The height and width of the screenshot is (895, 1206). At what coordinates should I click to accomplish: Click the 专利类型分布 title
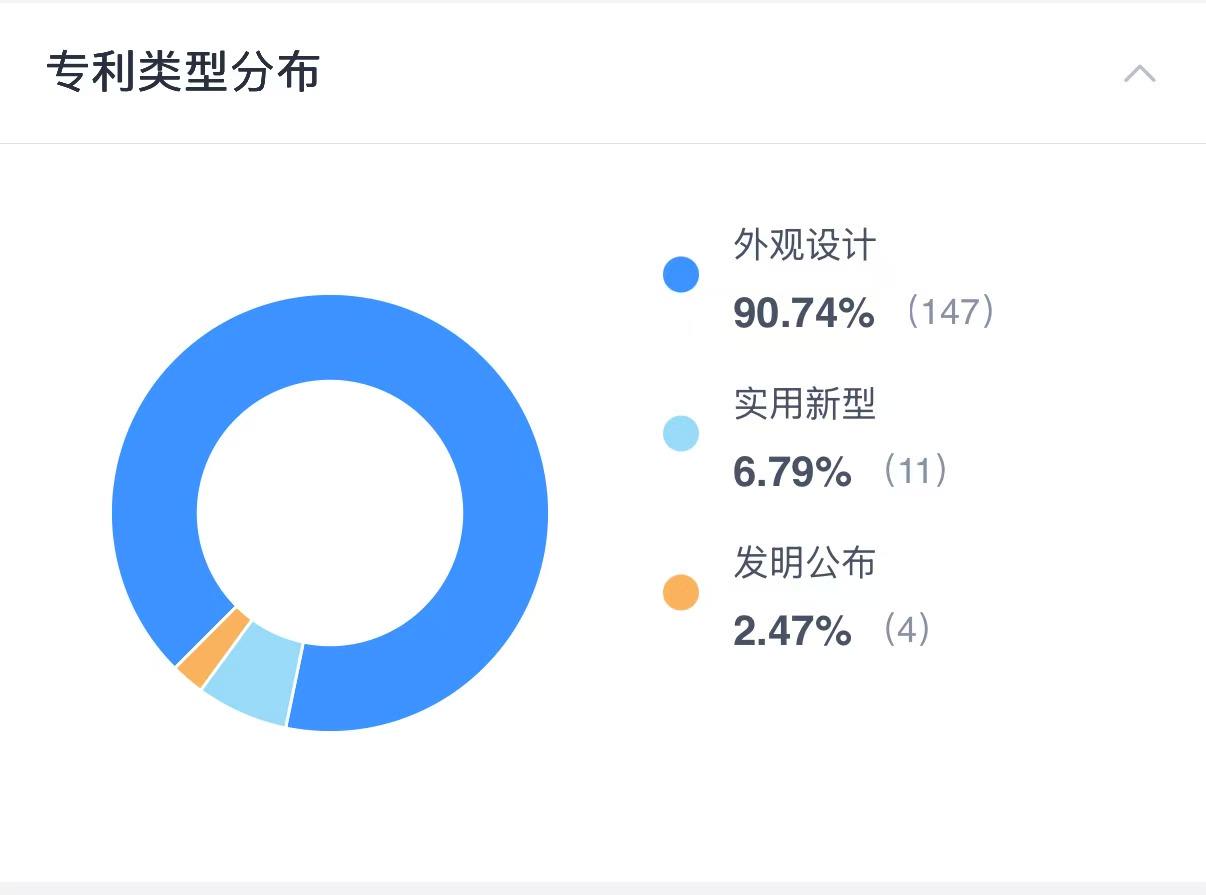point(183,73)
